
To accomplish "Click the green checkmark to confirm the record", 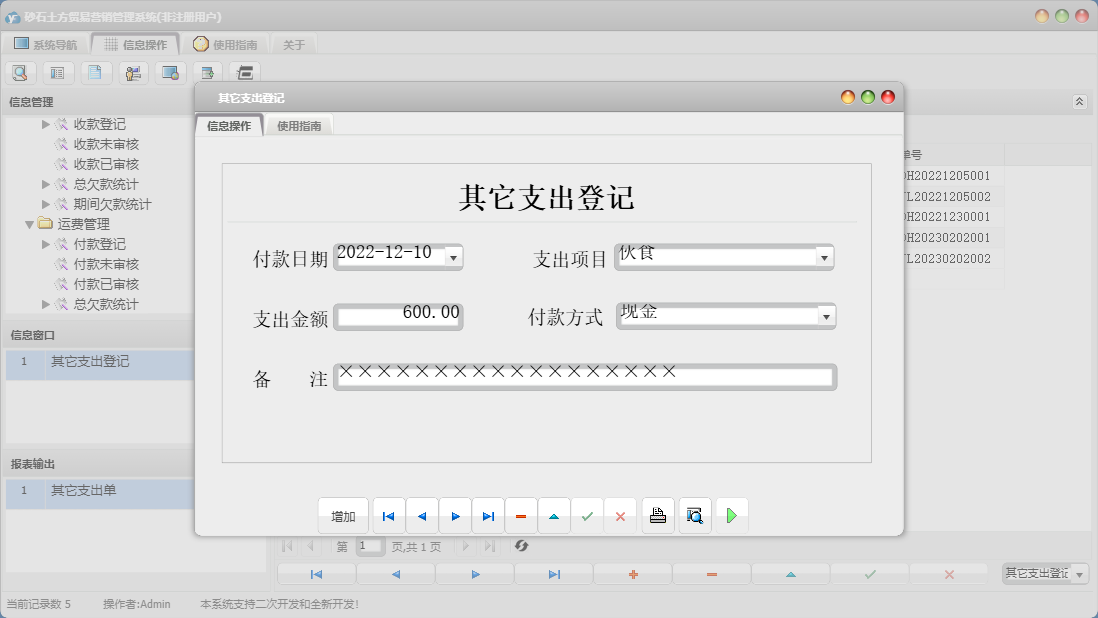I will point(588,514).
